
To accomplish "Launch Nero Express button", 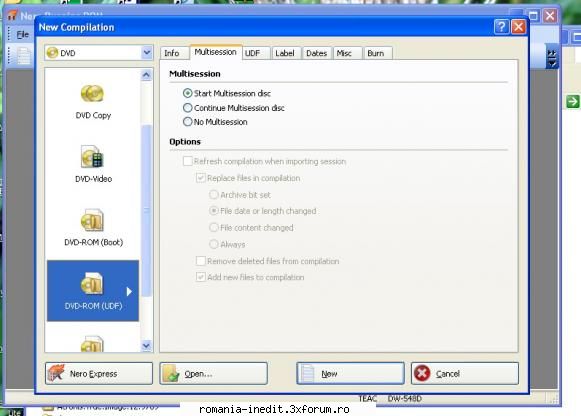I will (99, 373).
